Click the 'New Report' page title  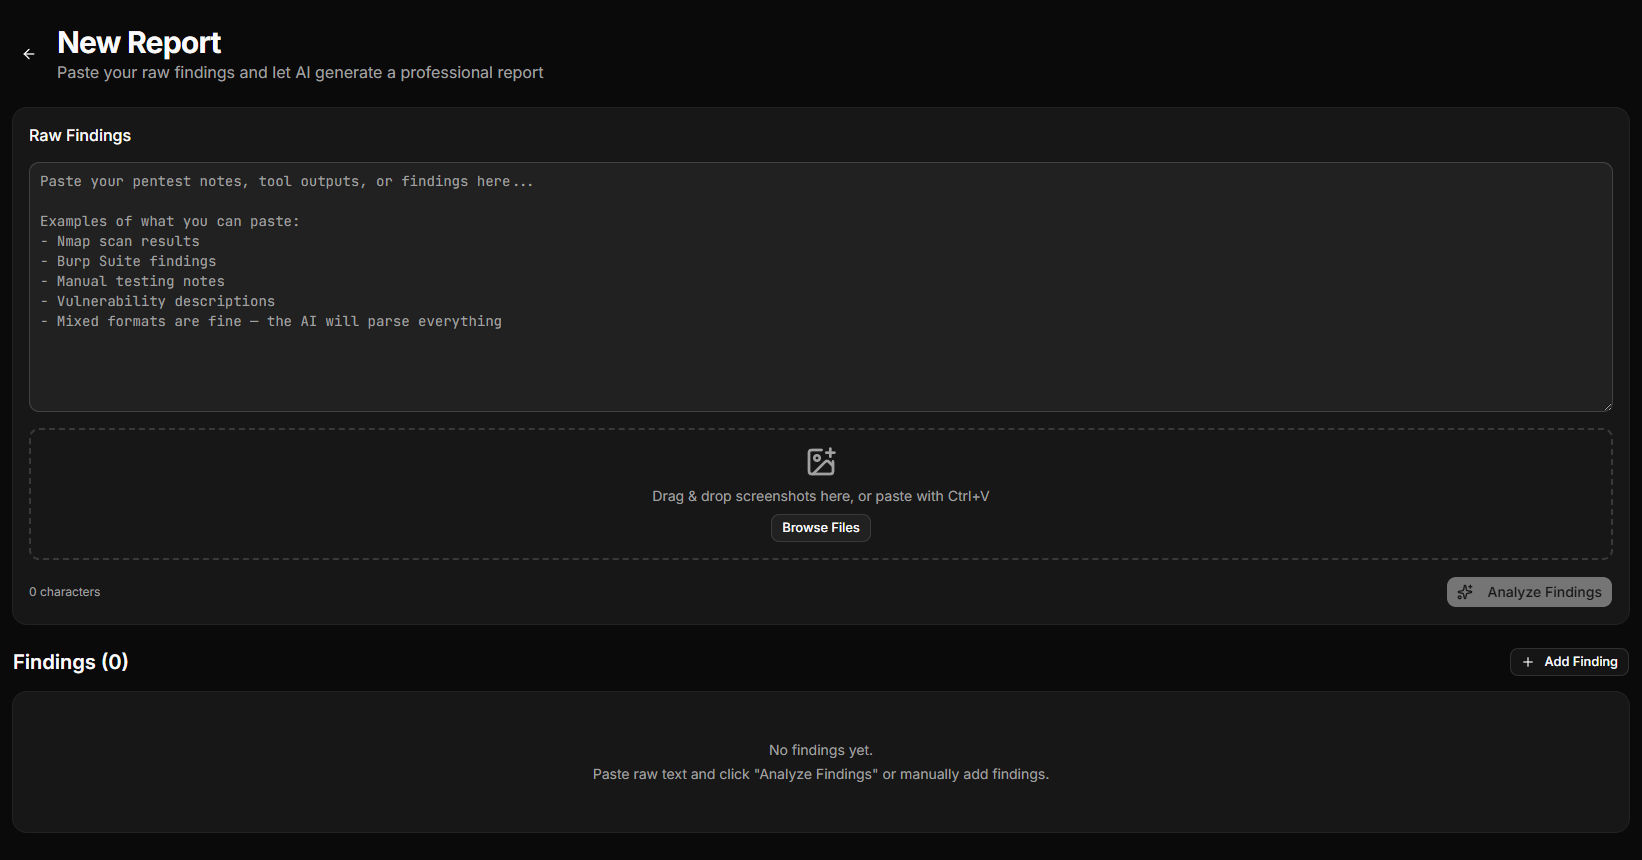(x=139, y=43)
